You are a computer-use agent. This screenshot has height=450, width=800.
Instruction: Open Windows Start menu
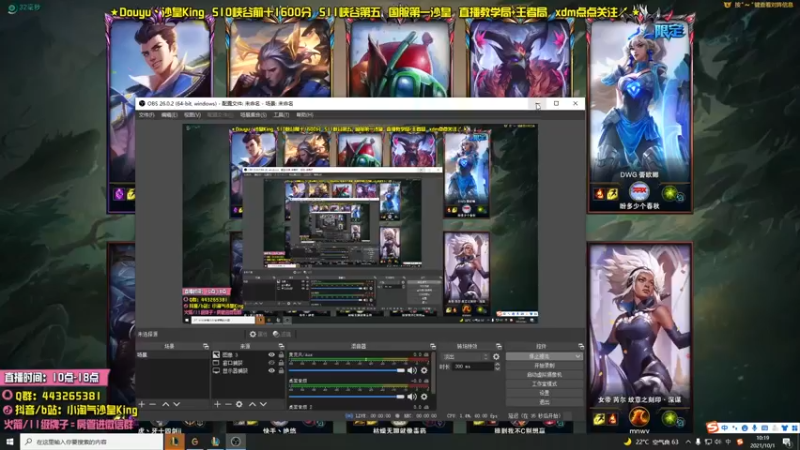click(9, 441)
